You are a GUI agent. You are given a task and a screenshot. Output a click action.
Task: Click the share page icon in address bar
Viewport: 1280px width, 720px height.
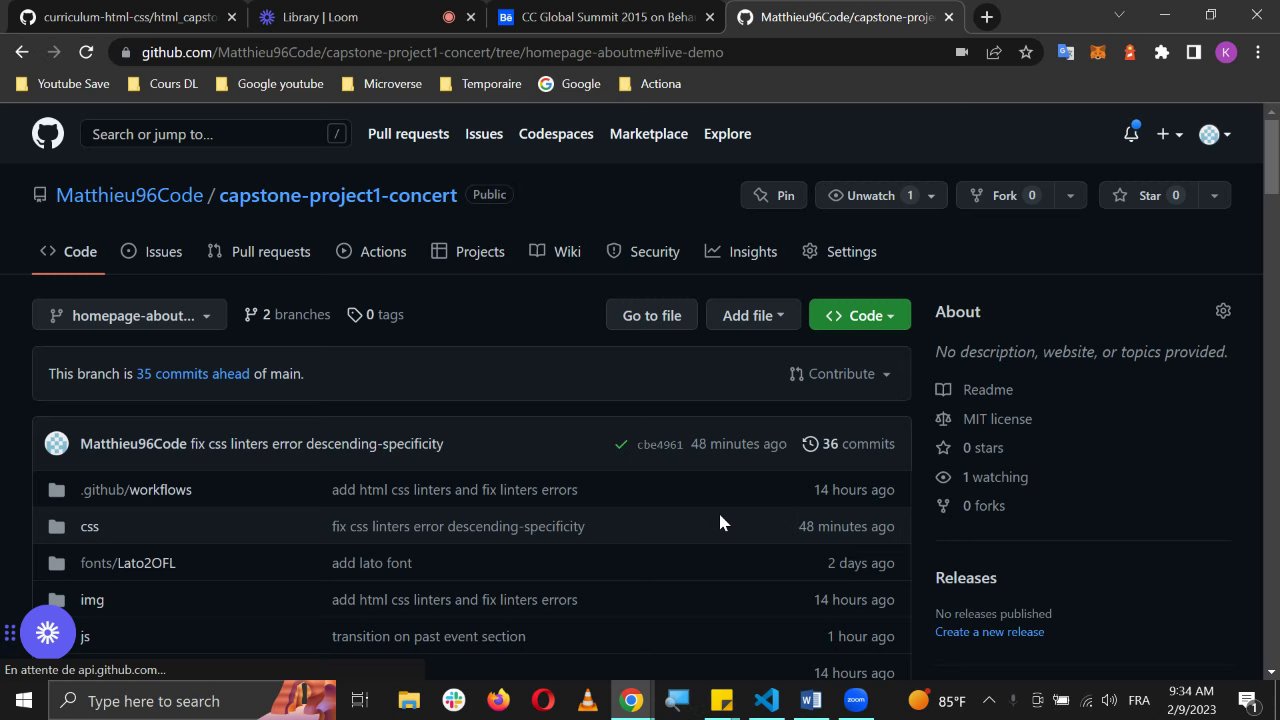(993, 52)
